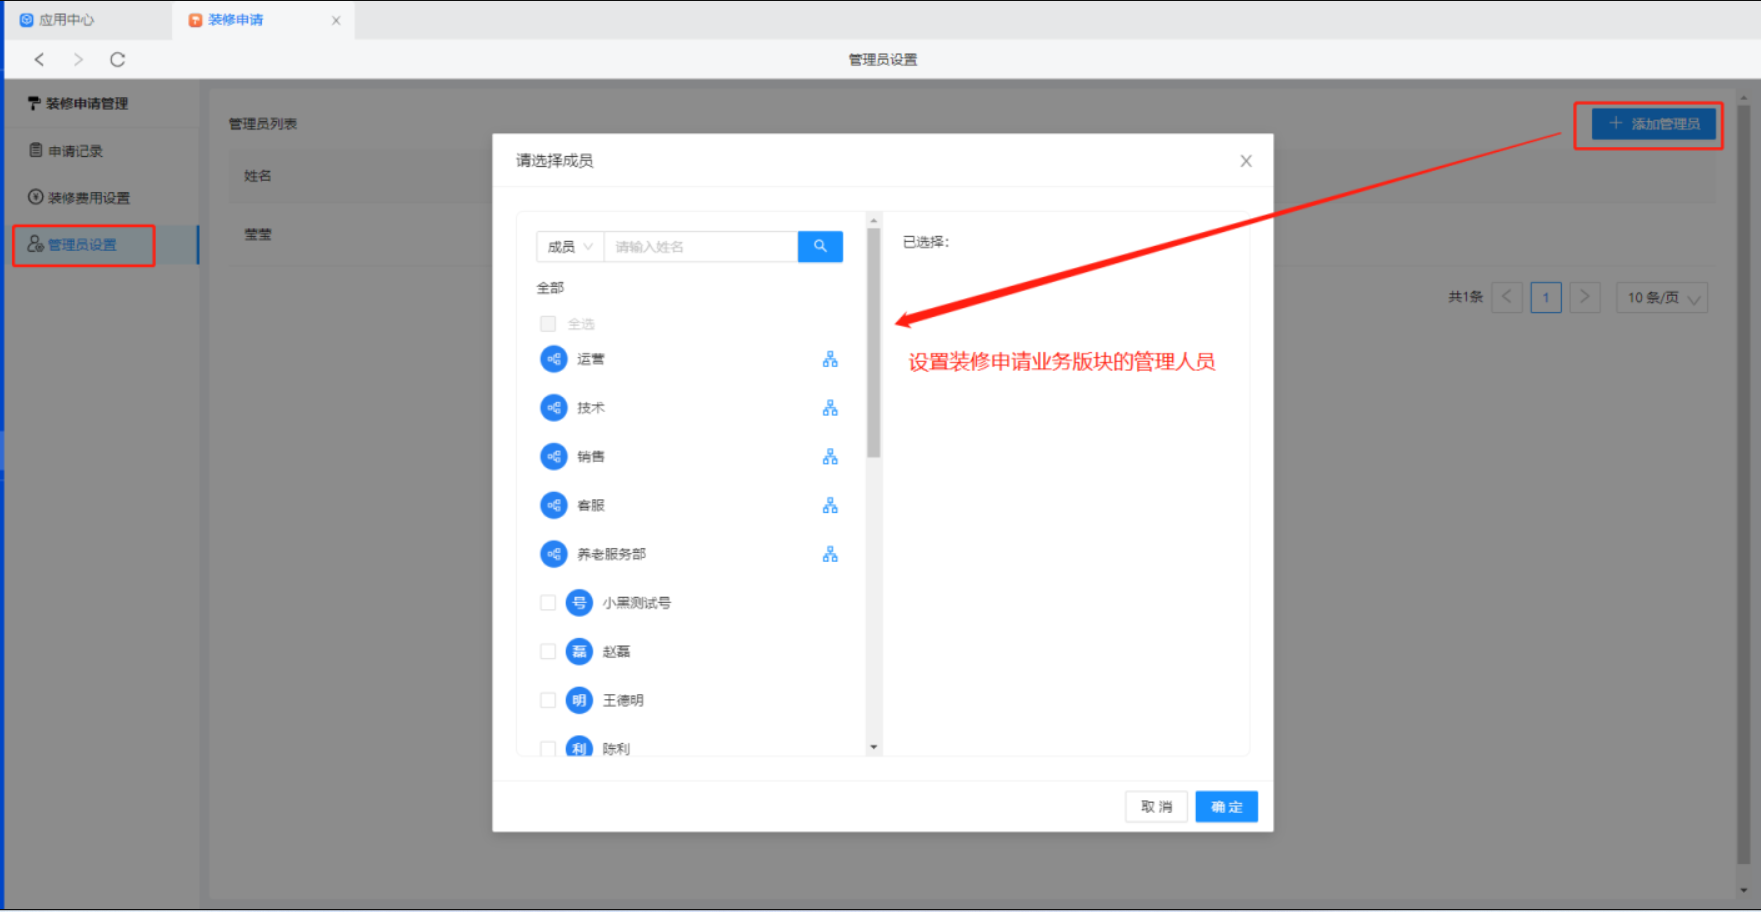
Task: Click the search magnifier button
Action: [x=820, y=246]
